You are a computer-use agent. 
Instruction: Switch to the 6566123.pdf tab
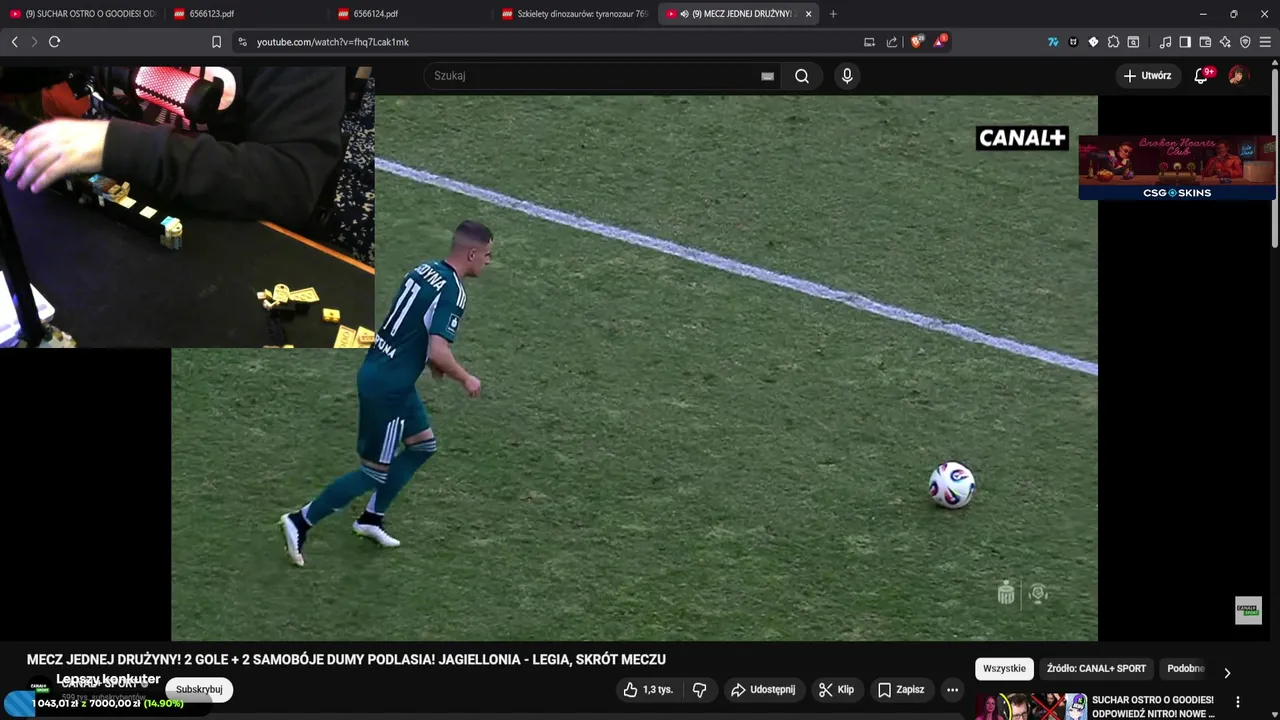click(246, 14)
